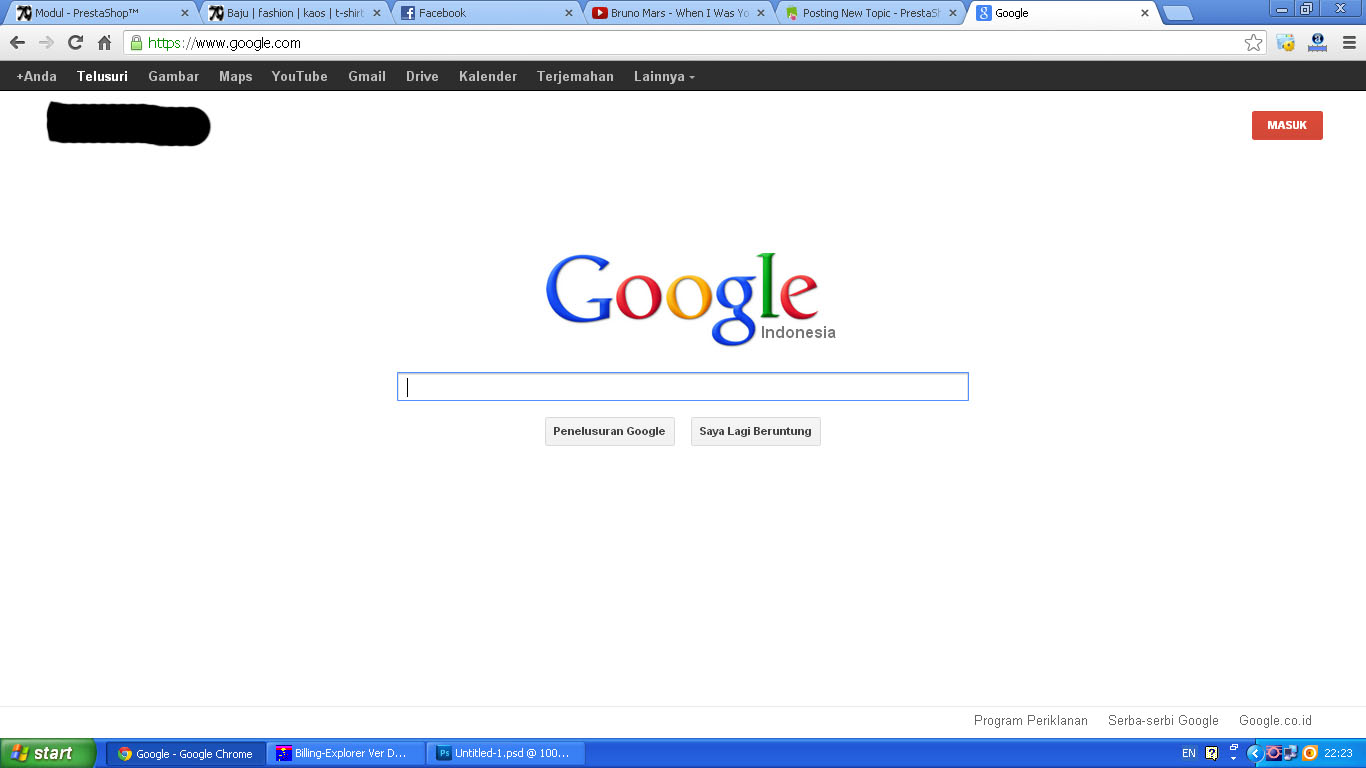Open Terjemahan translation service
1366x768 pixels.
pyautogui.click(x=575, y=76)
